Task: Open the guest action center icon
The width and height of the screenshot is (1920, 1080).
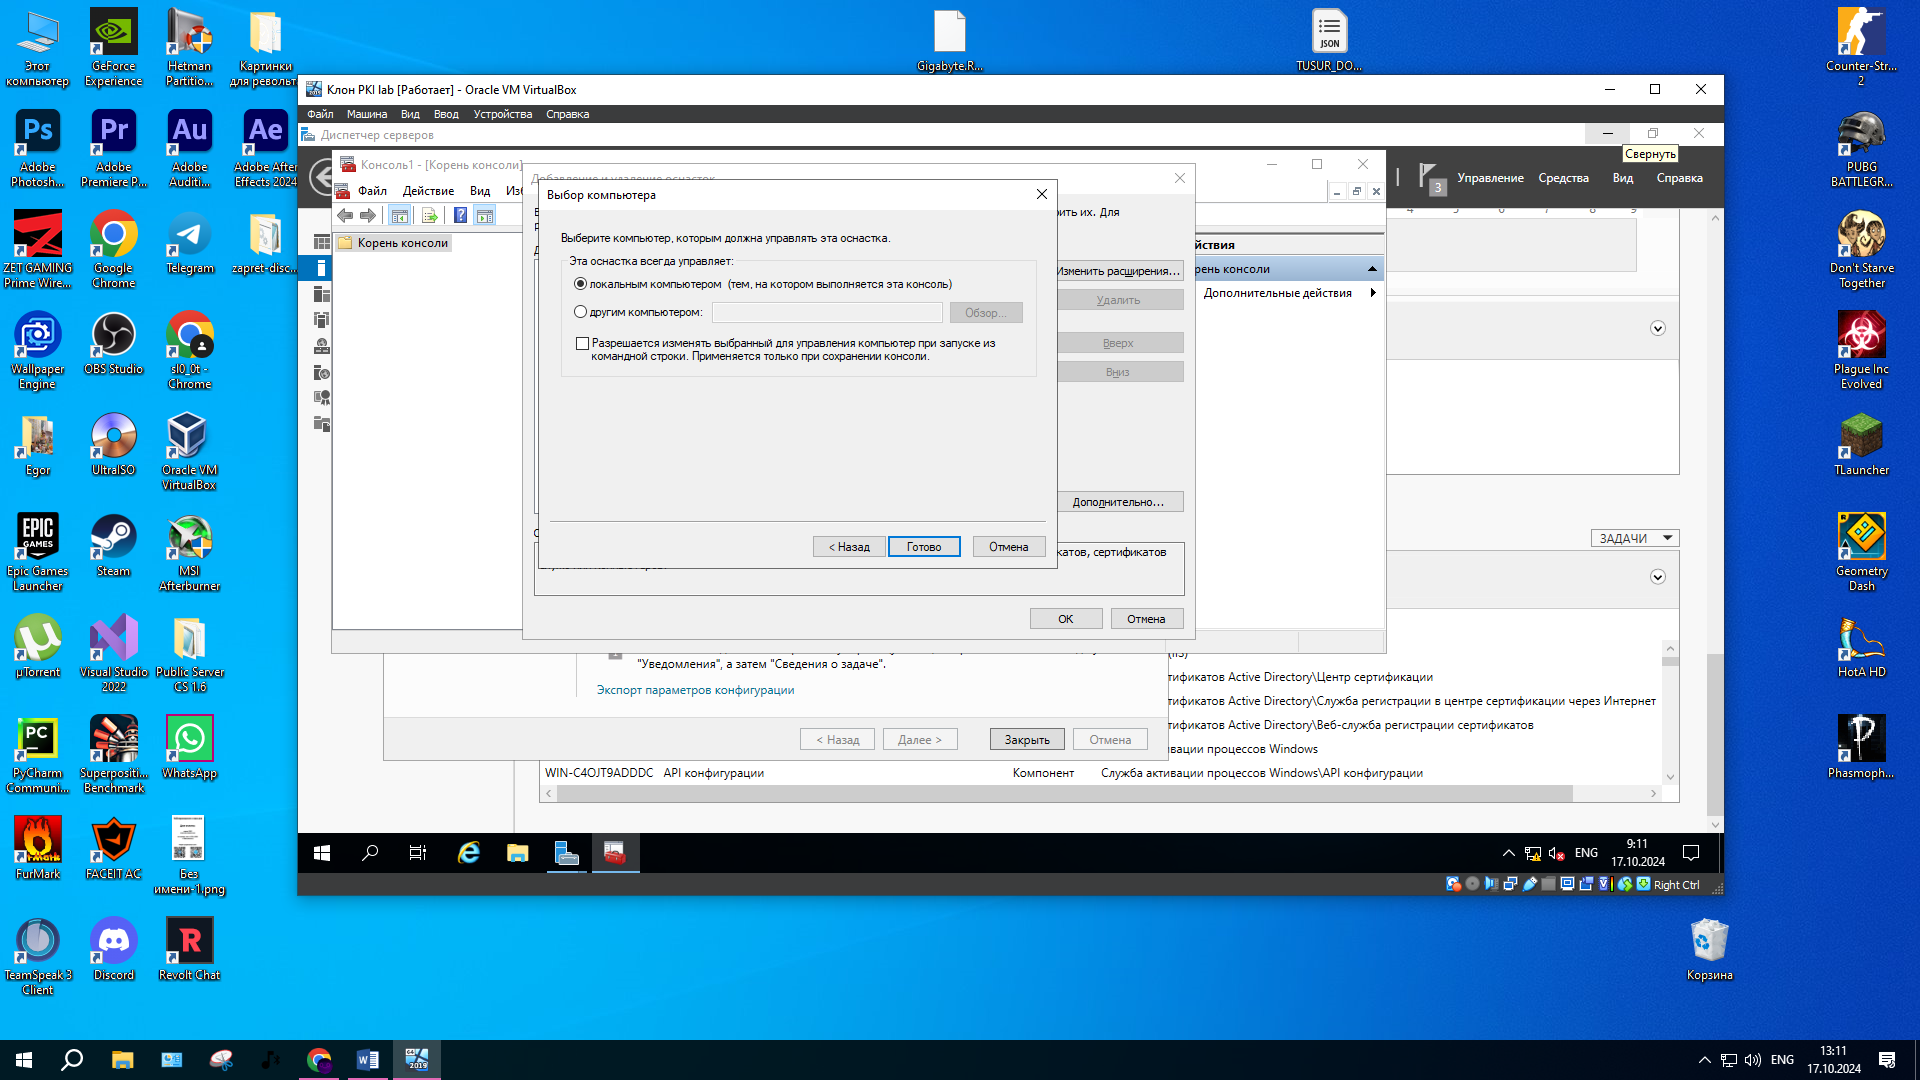Action: pos(1691,853)
